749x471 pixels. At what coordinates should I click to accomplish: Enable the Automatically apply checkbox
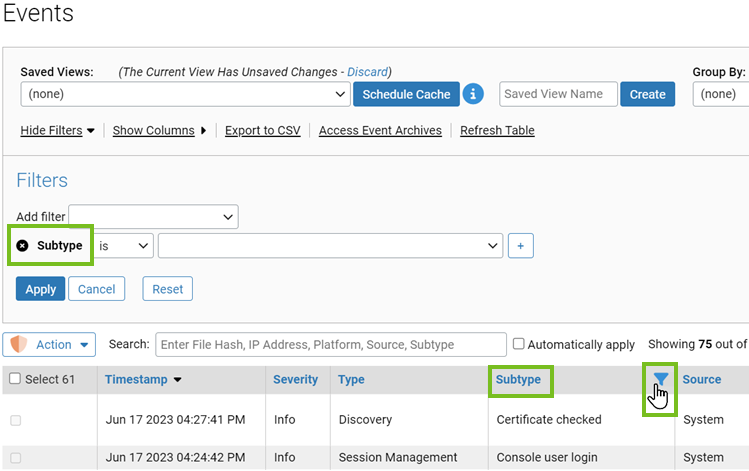pos(518,344)
